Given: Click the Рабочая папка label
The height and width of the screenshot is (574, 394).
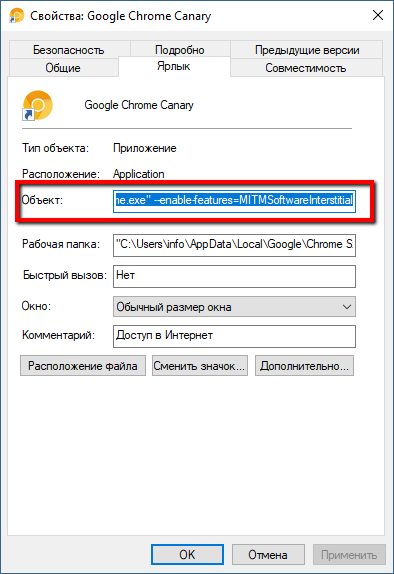Looking at the screenshot, I should (61, 244).
